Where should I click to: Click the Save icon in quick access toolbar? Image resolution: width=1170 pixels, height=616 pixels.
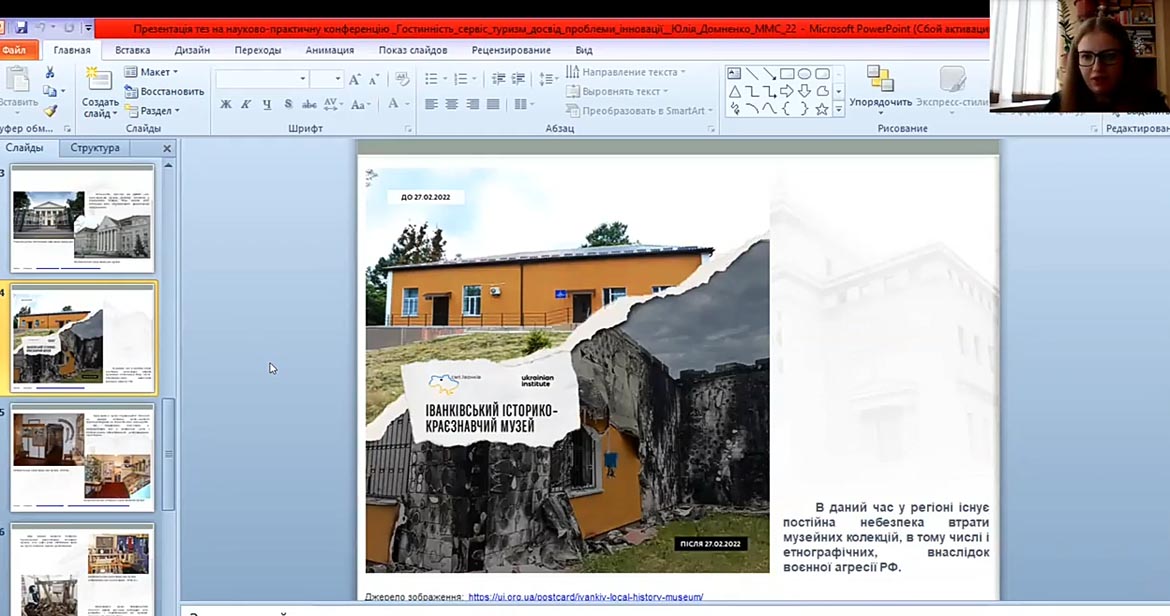[21, 28]
